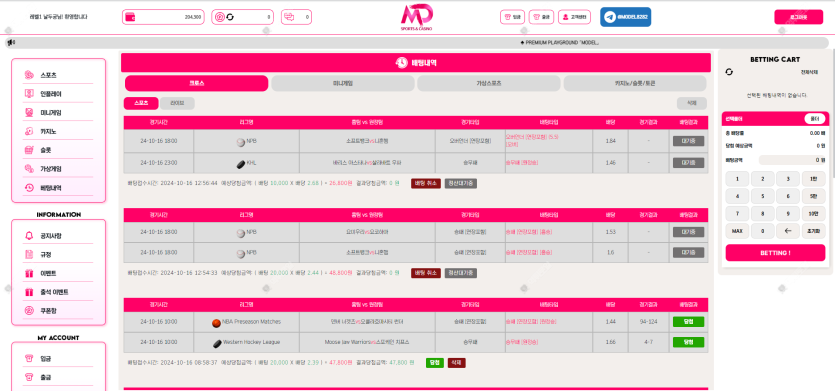Select the 슬롯 sidebar icon
Viewport: 835px width, 391px height.
(29, 150)
